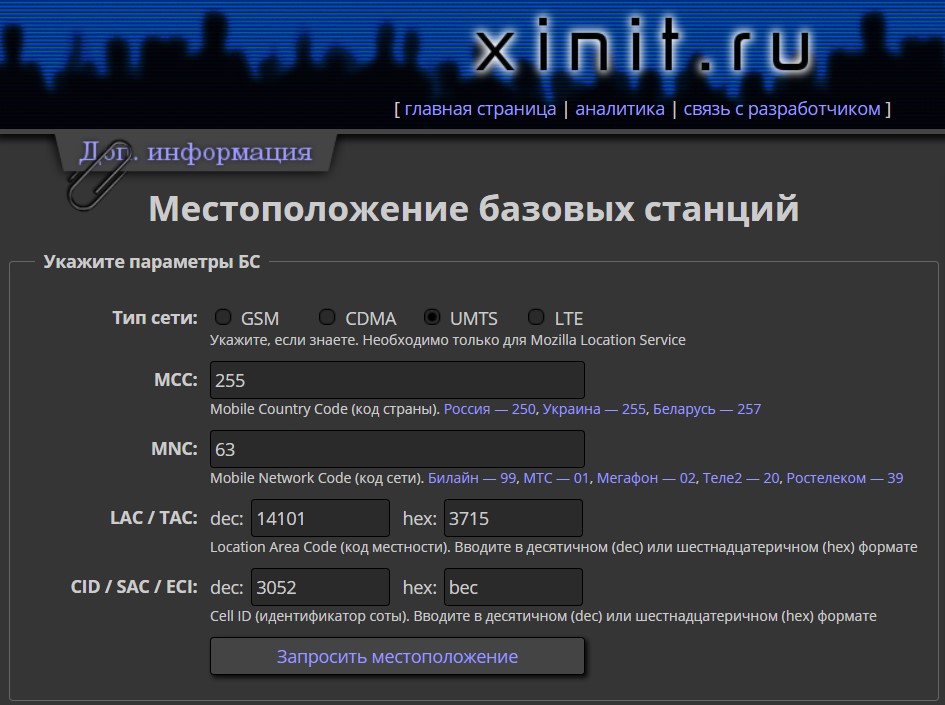The image size is (945, 705).
Task: Click the paperclip icon near Доп. информация
Action: pos(98,177)
